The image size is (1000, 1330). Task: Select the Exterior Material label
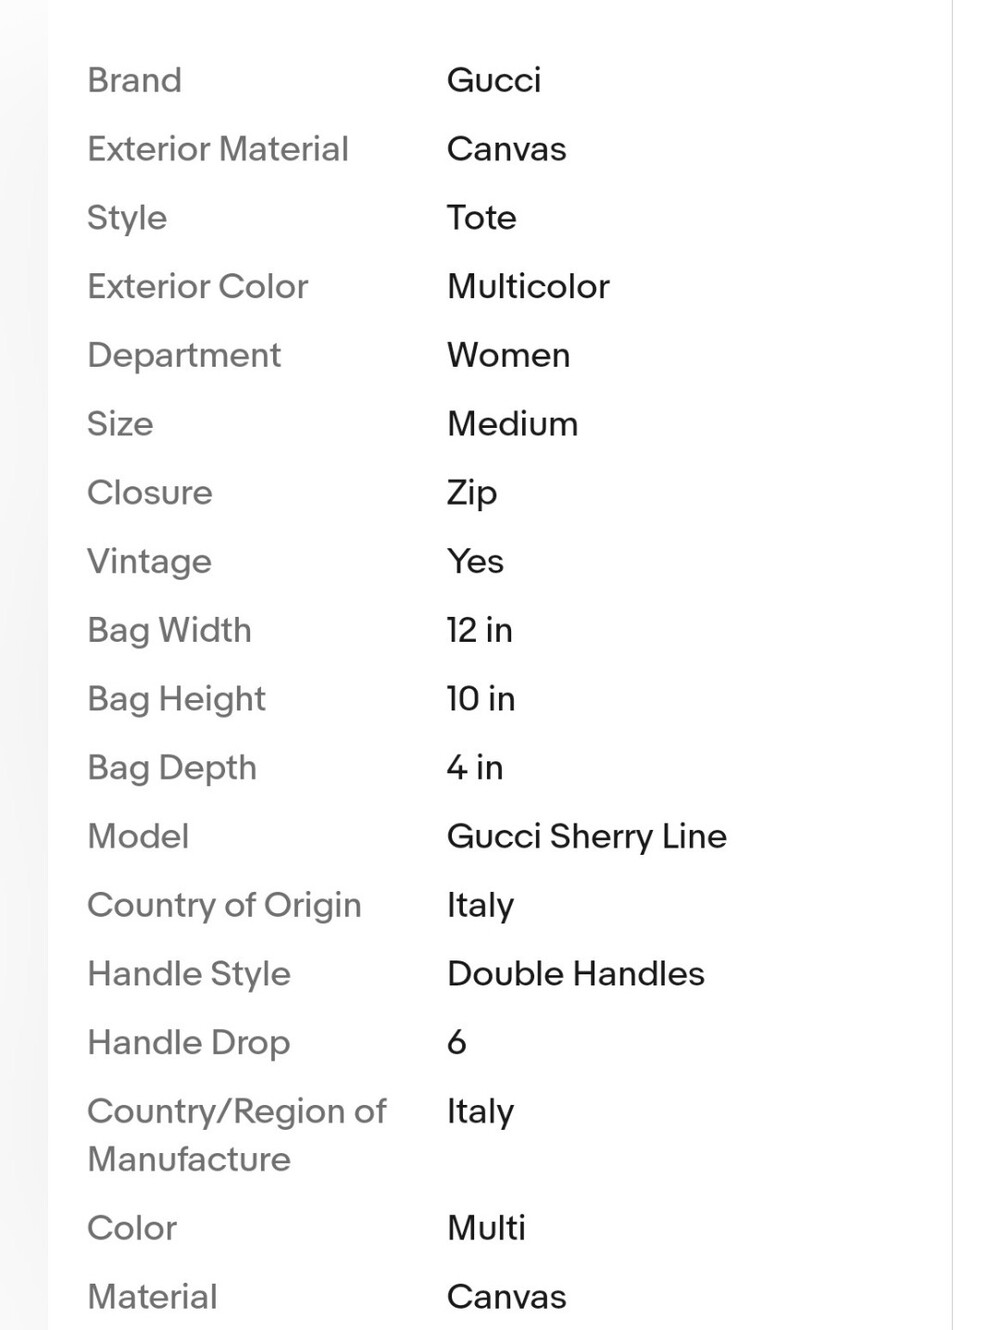pos(218,149)
